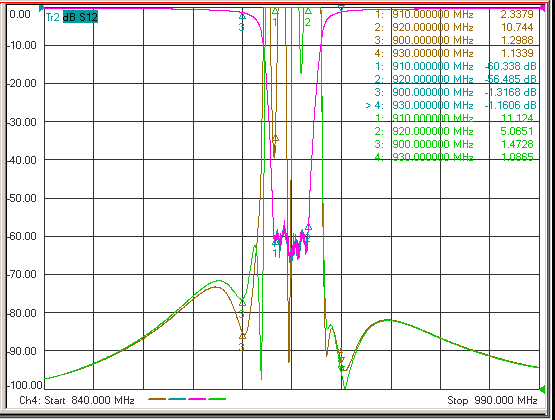Click green marker 3 near -78 dB
Viewport: 555px width, 420px height.
coord(242,303)
